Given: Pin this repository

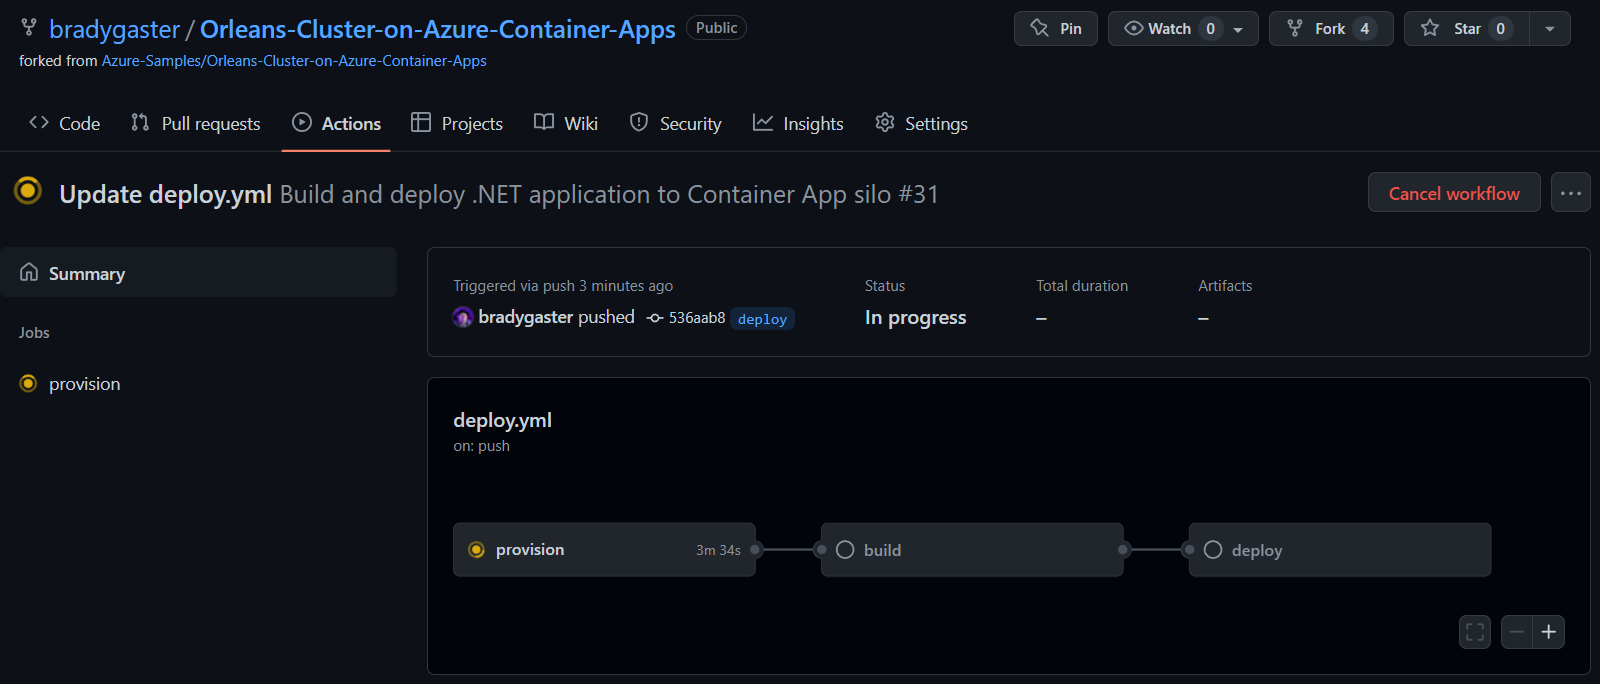Looking at the screenshot, I should [1056, 29].
